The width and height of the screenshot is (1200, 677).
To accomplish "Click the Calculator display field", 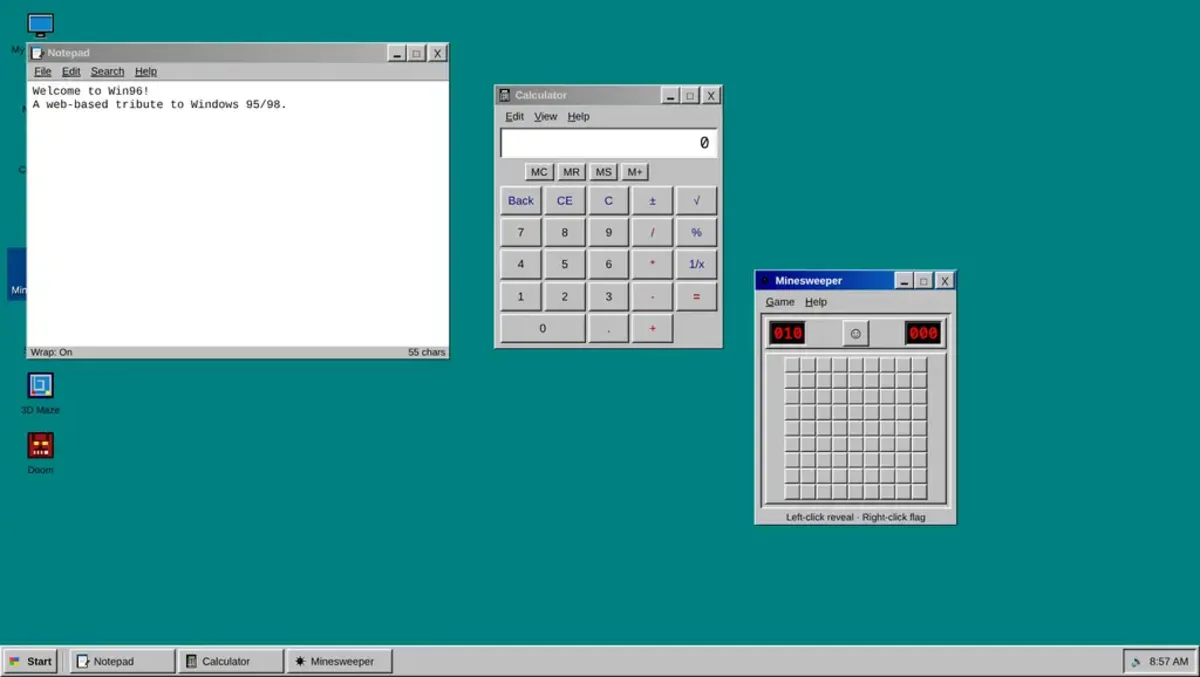I will tap(608, 143).
